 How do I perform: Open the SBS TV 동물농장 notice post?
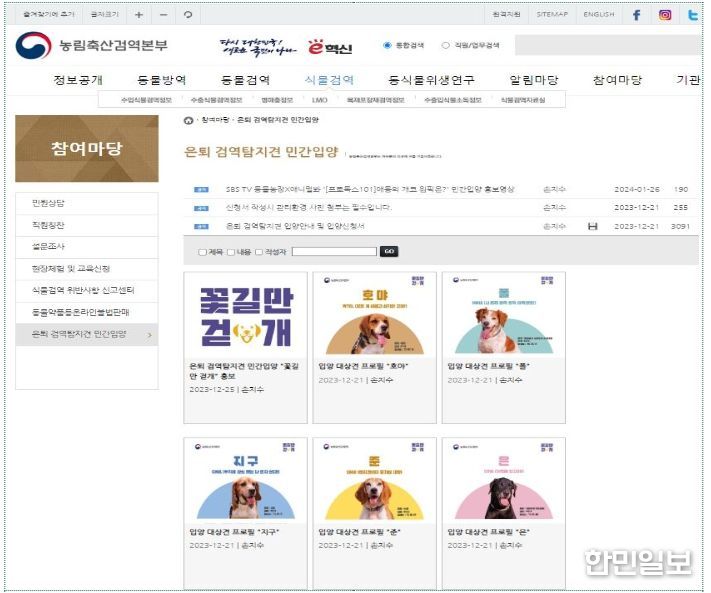(370, 190)
